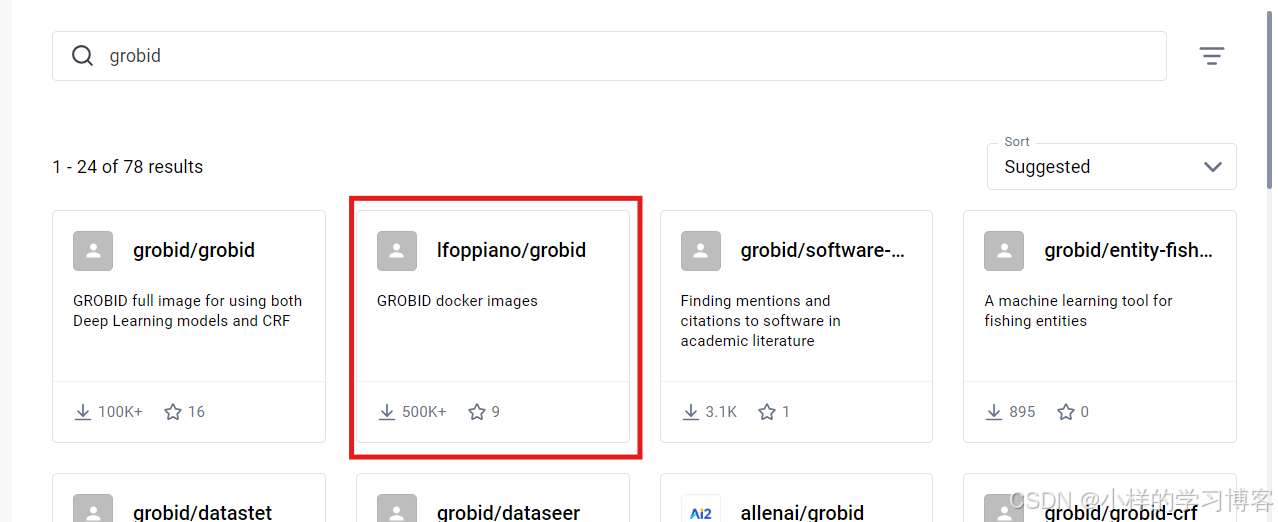The width and height of the screenshot is (1278, 522).
Task: Click the search magnifier icon
Action: click(82, 56)
